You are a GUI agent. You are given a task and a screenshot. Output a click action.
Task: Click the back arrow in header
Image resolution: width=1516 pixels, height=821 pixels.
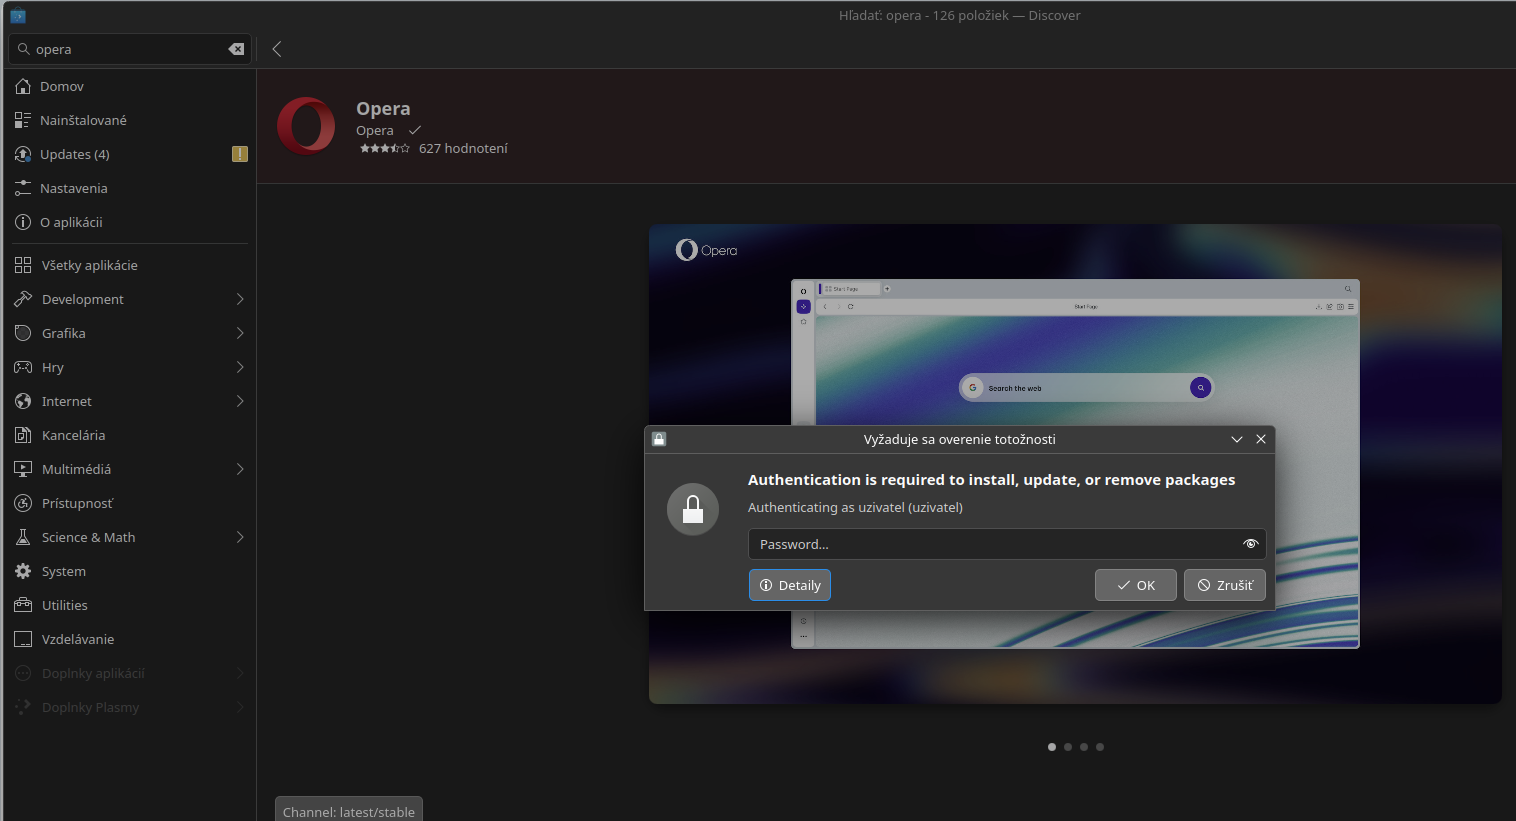[x=277, y=49]
